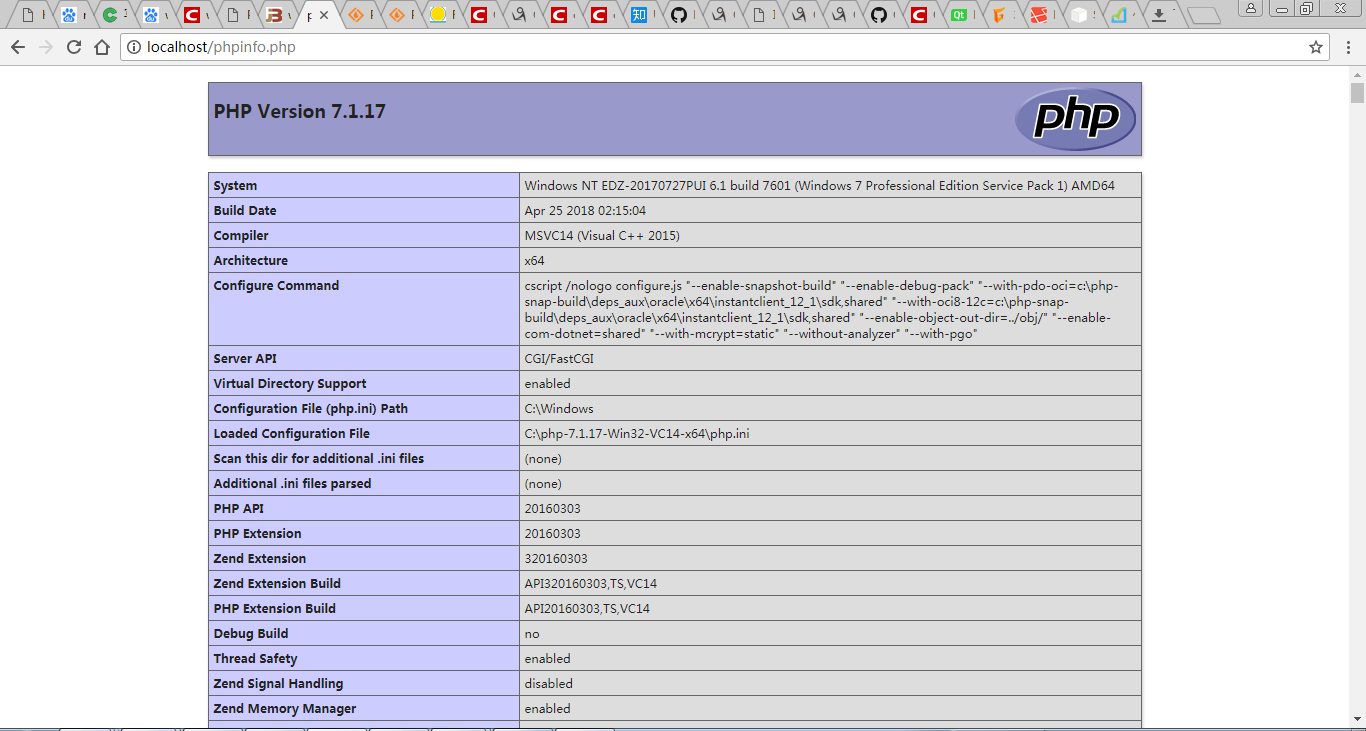
Task: Click the localhost/phpinfo.php address bar
Action: click(400, 46)
